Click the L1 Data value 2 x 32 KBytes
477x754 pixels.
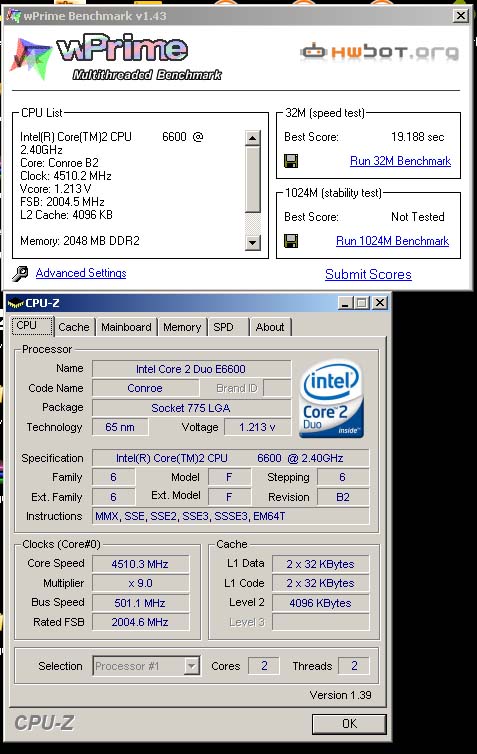tap(321, 564)
